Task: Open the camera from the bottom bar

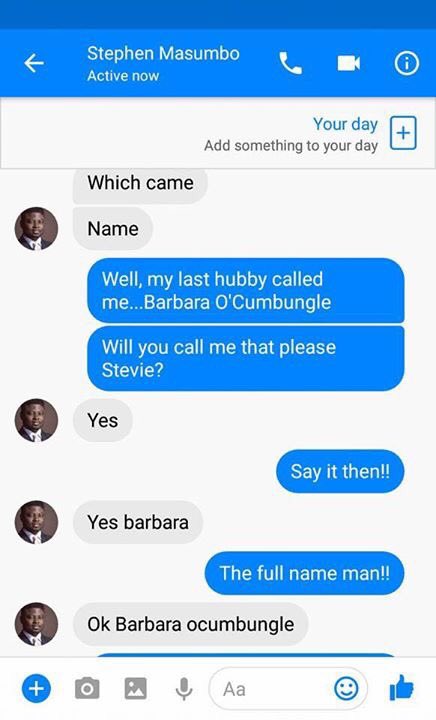Action: (x=87, y=688)
